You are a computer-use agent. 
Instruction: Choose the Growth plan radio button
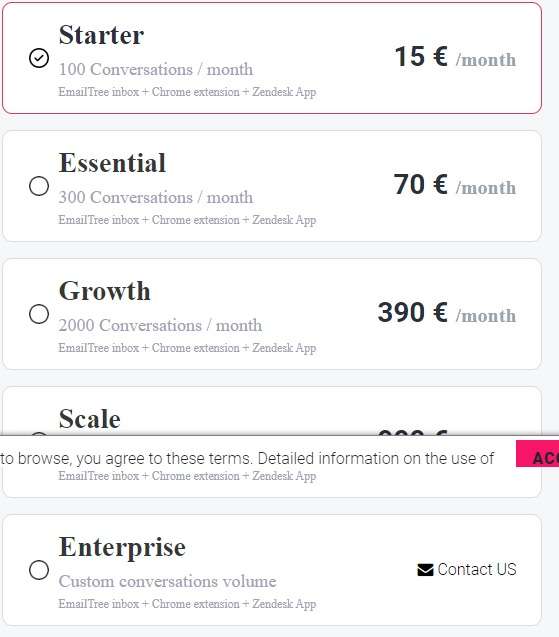(39, 314)
